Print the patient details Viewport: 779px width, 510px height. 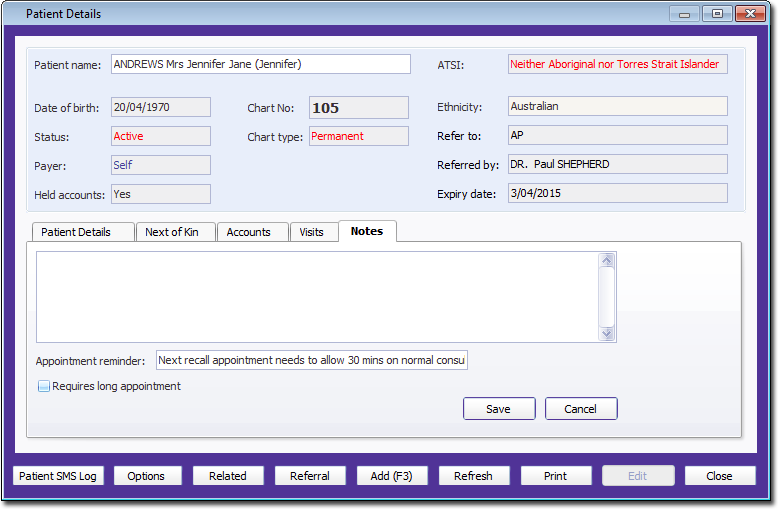click(555, 476)
